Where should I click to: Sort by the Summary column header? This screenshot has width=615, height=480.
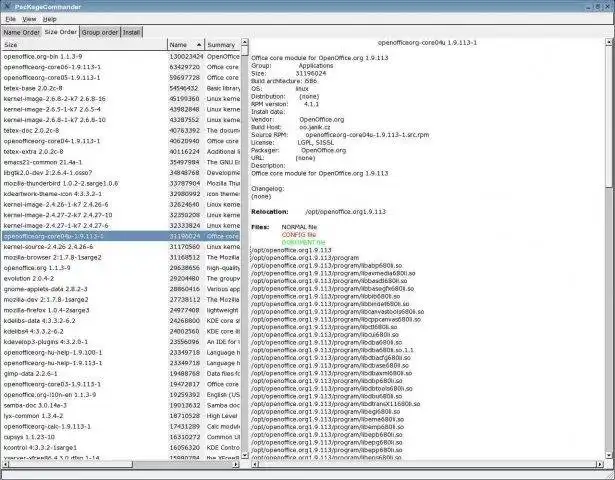click(222, 45)
